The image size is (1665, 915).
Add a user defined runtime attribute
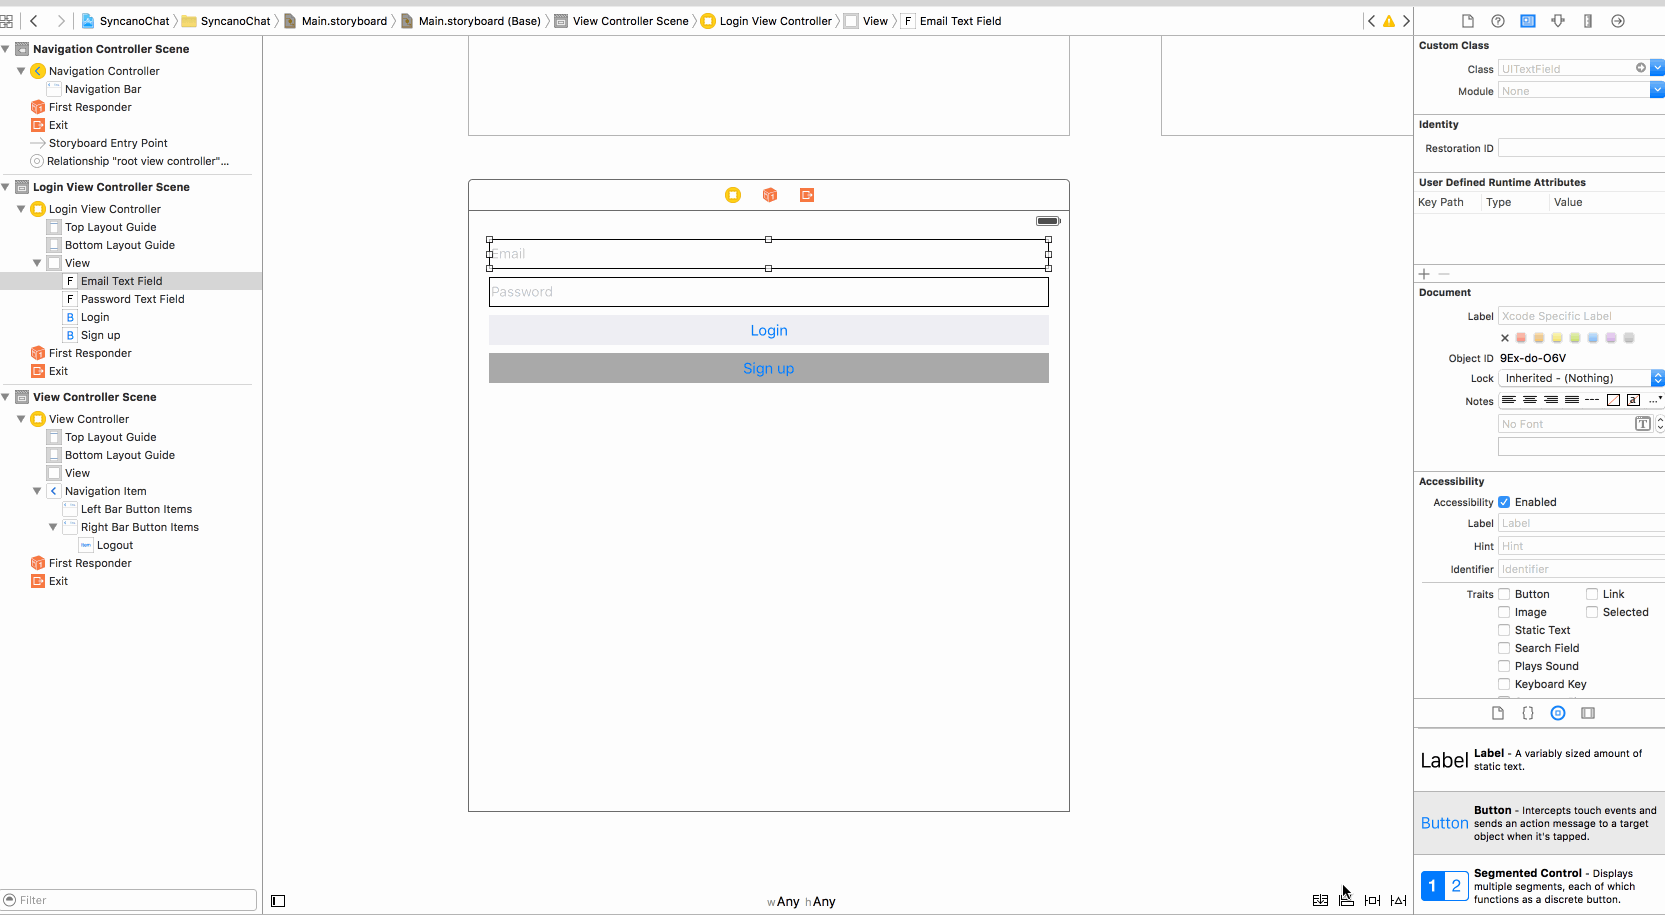tap(1424, 274)
